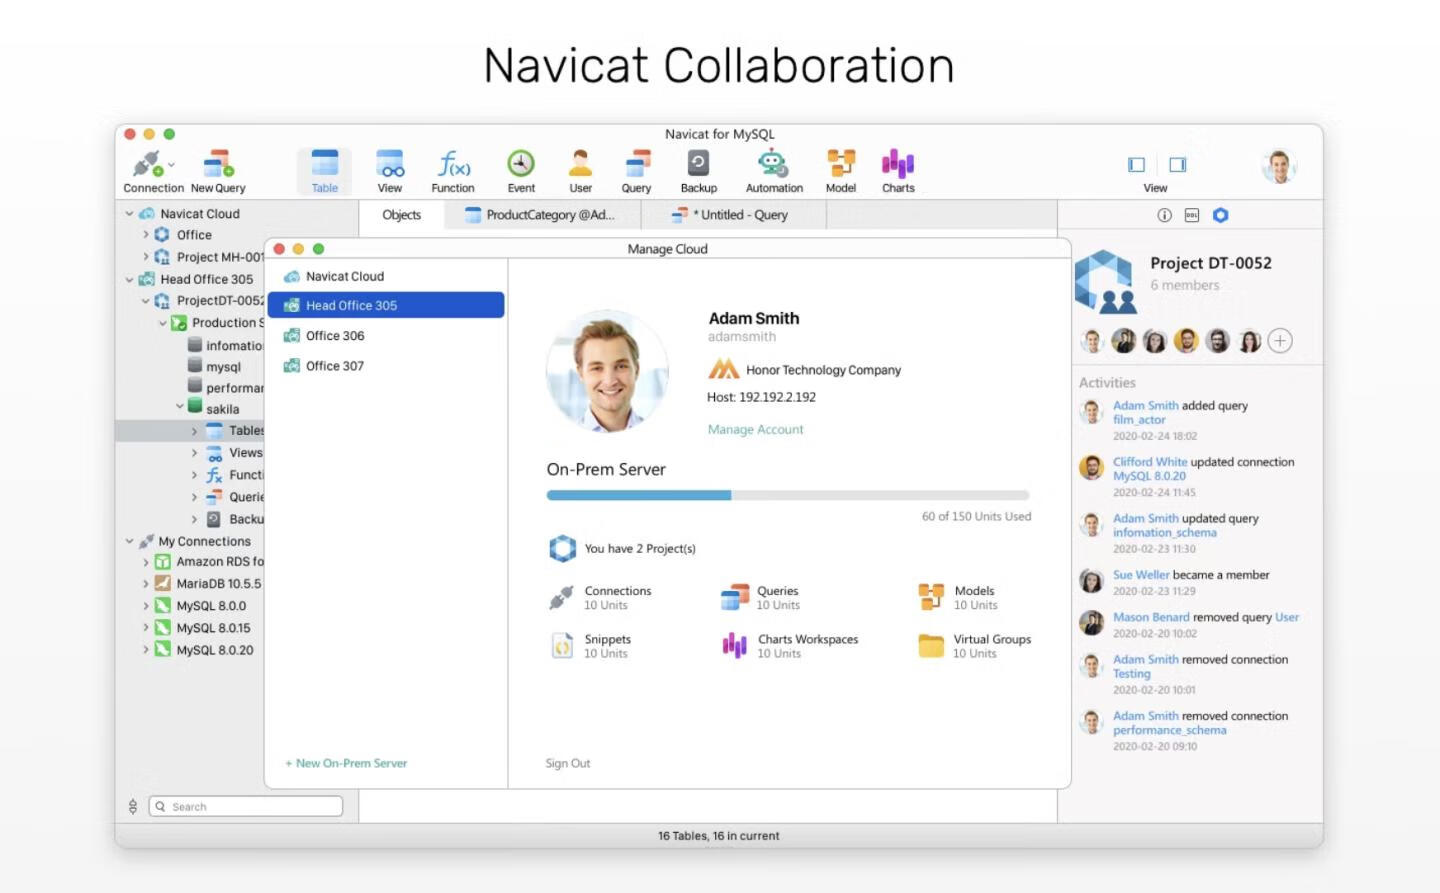Image resolution: width=1440 pixels, height=893 pixels.
Task: Click Connections units icon in Manage Cloud
Action: pos(561,597)
